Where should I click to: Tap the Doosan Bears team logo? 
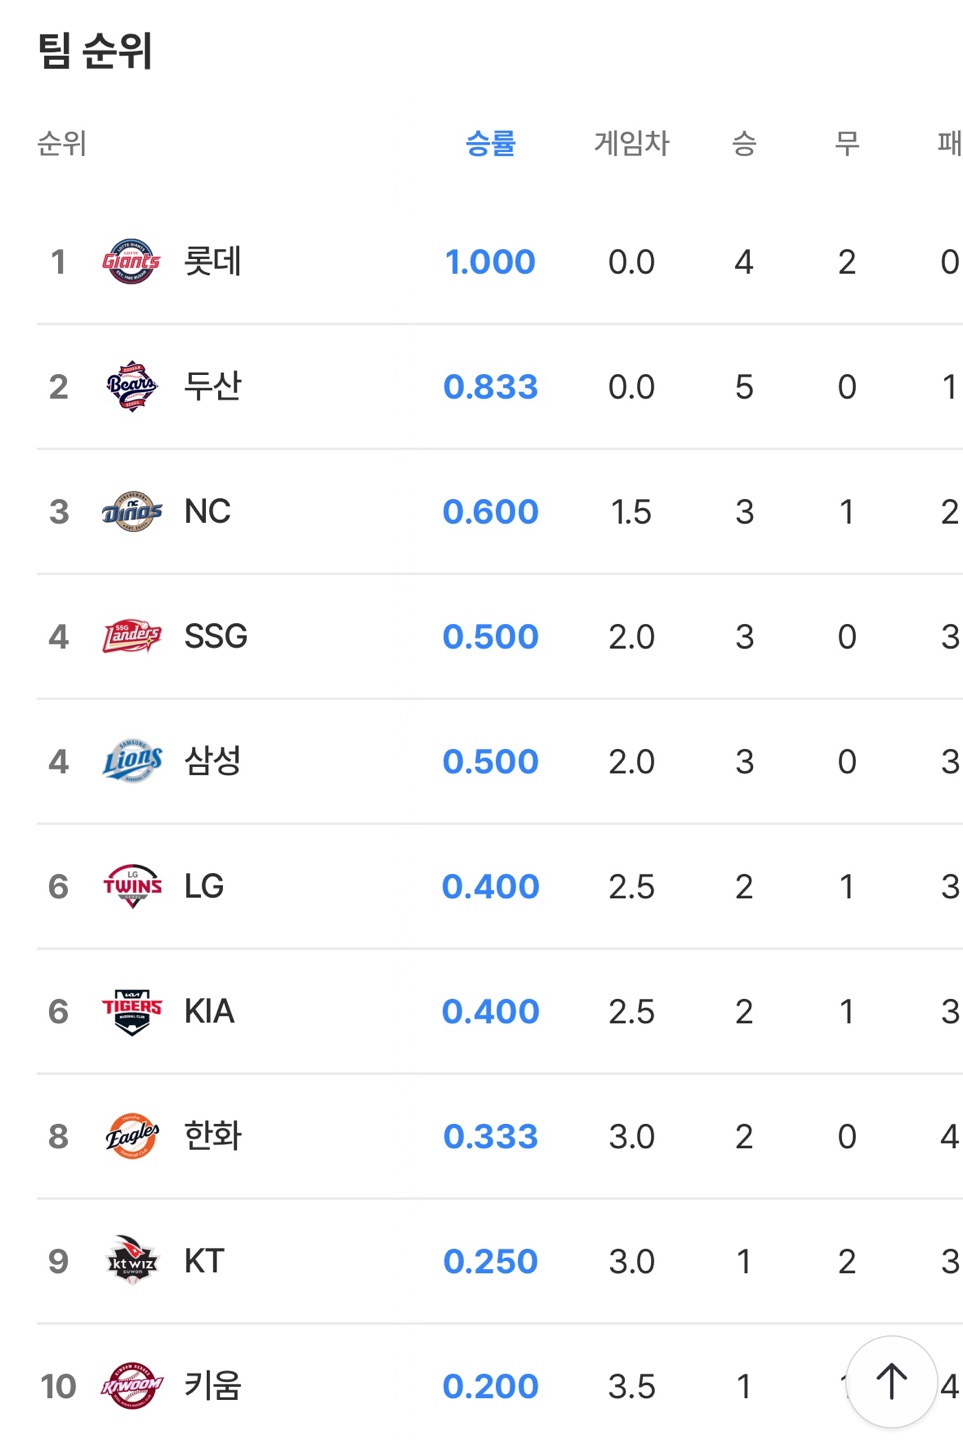pos(131,387)
